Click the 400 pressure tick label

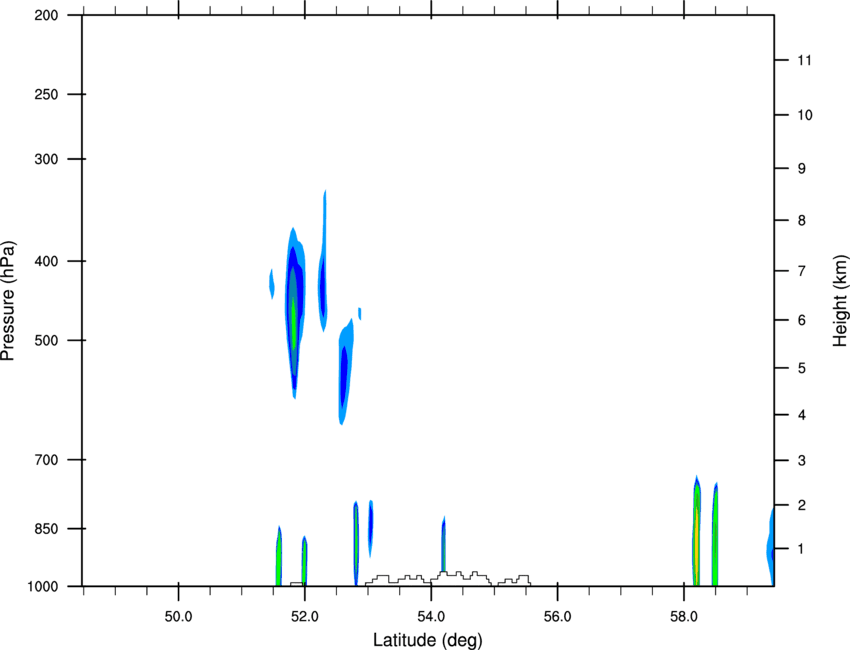click(x=46, y=261)
